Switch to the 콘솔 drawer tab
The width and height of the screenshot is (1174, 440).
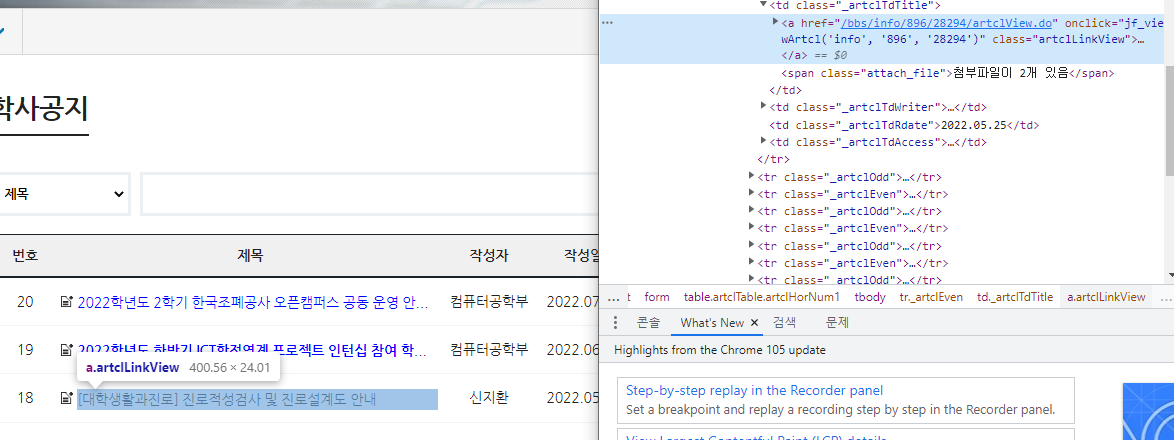tap(648, 323)
